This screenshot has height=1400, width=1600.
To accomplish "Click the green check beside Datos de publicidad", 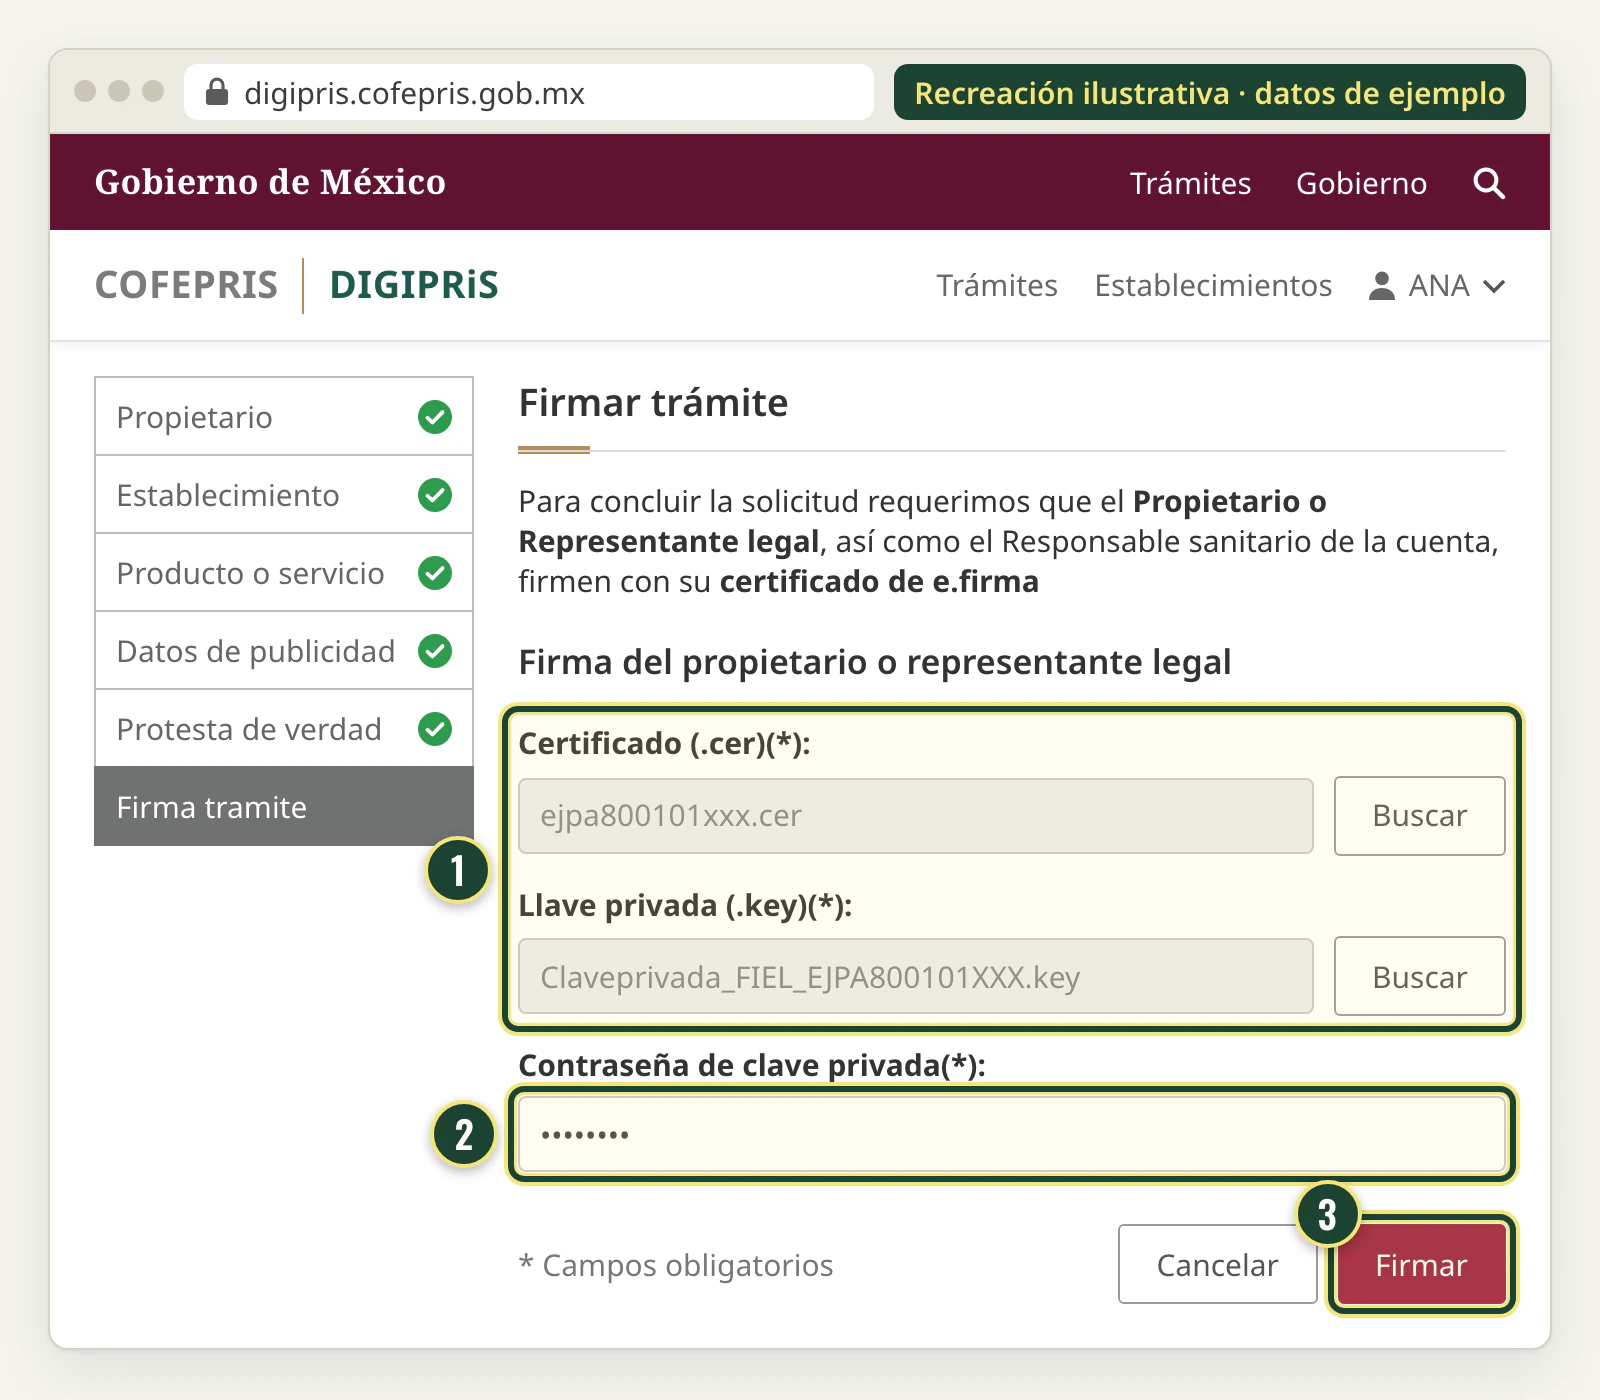I will (435, 651).
